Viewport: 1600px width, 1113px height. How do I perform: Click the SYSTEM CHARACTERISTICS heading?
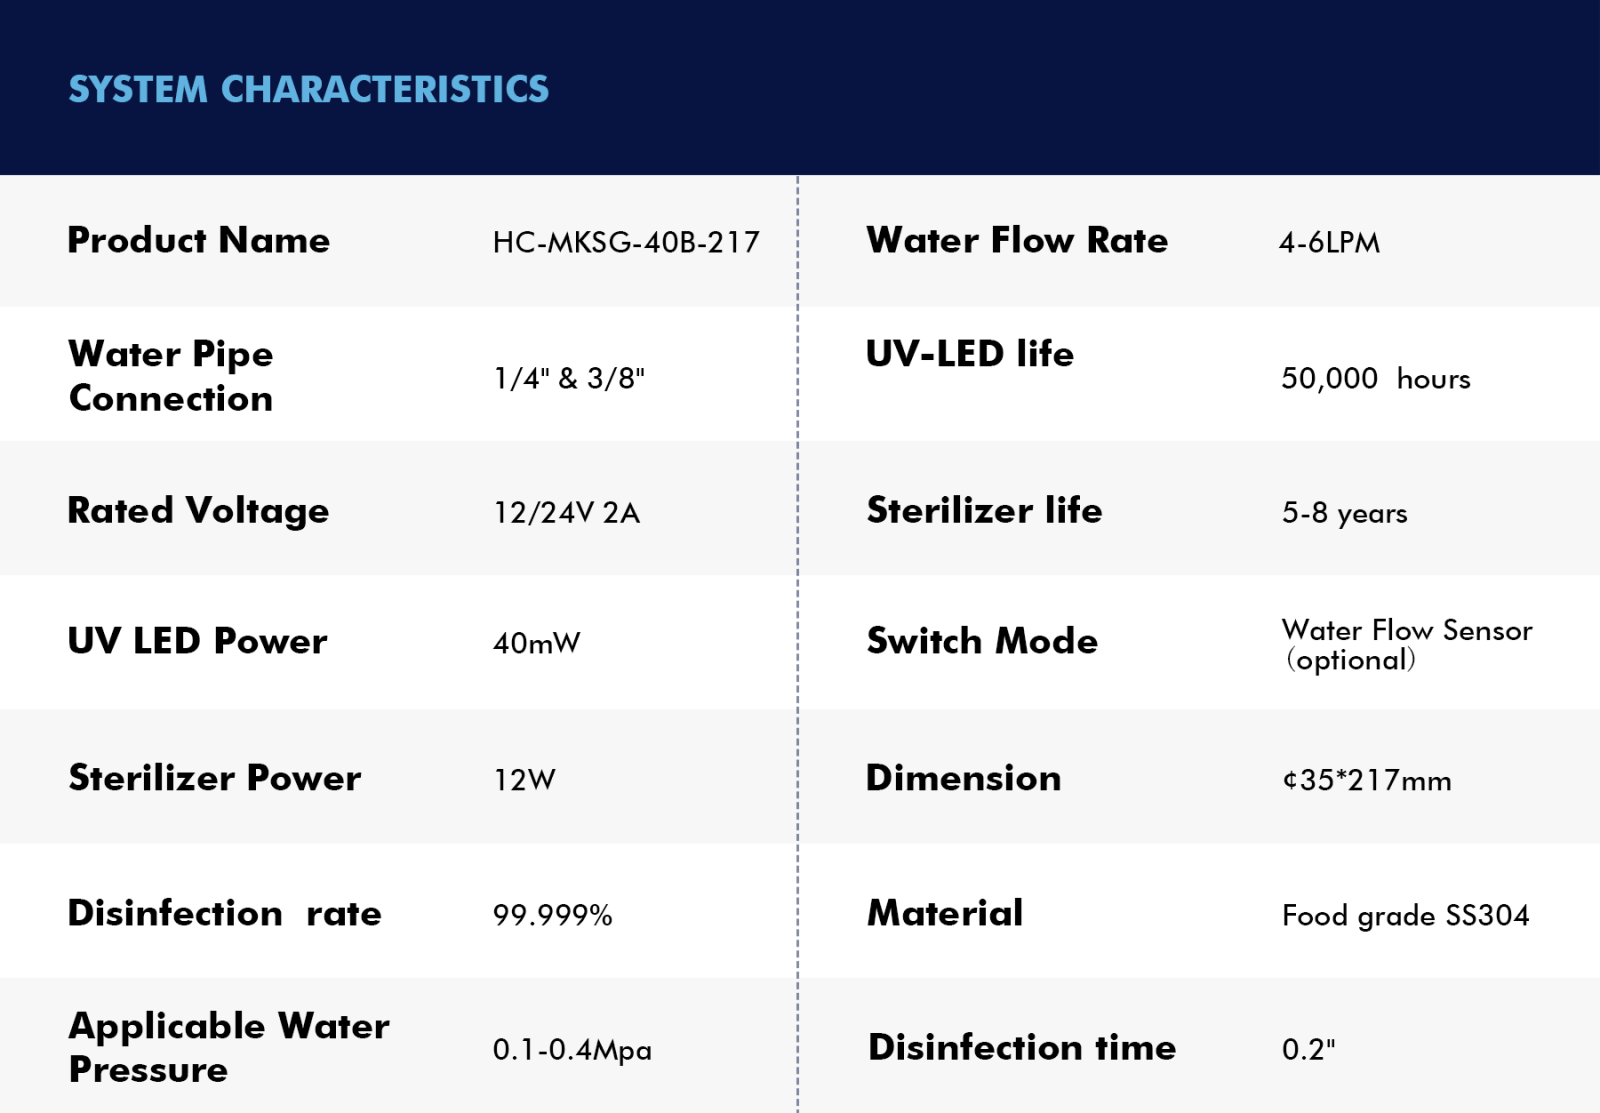(x=308, y=90)
